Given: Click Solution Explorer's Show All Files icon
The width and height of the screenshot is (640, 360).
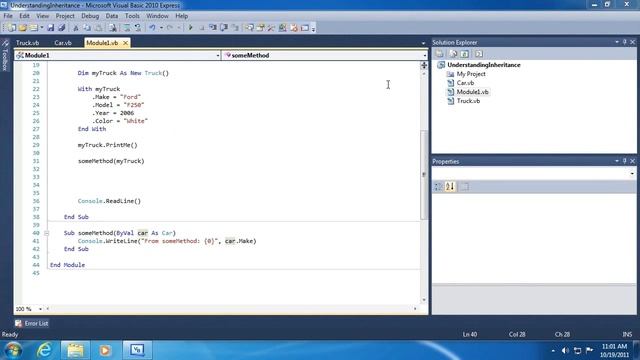Looking at the screenshot, I should [x=452, y=53].
